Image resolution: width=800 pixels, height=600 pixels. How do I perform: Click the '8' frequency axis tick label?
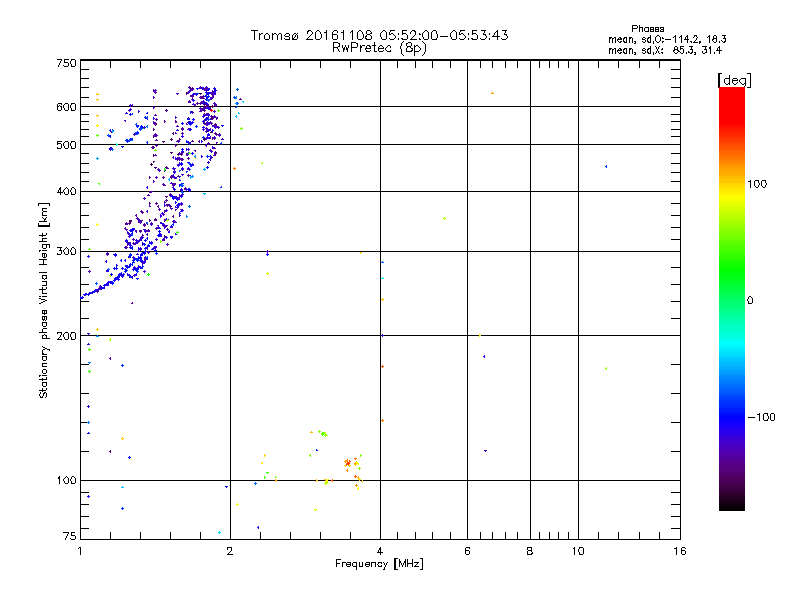point(530,551)
